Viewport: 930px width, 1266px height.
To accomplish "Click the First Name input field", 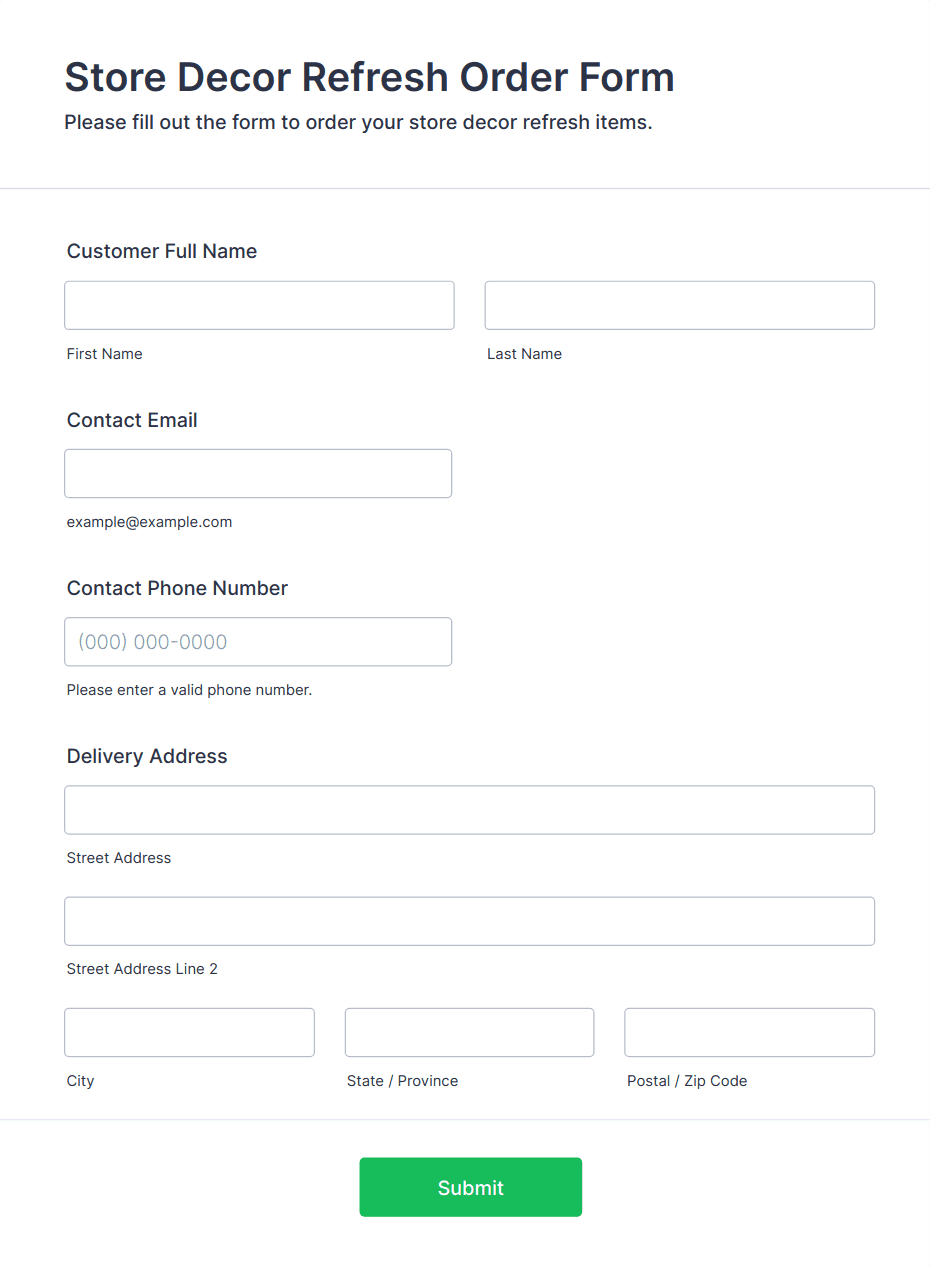I will click(x=259, y=305).
